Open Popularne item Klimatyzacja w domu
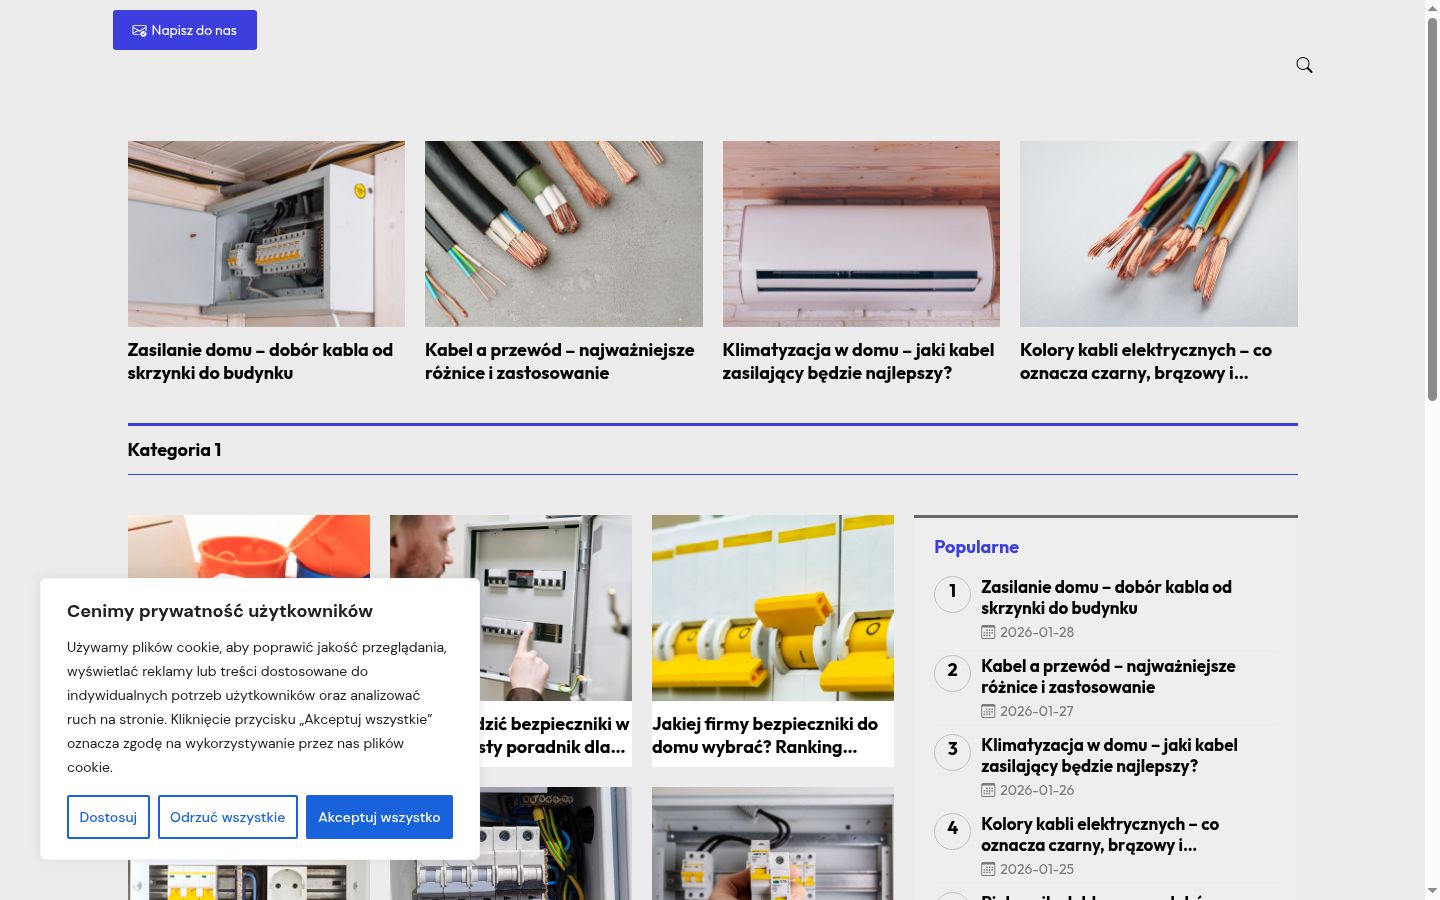This screenshot has height=900, width=1440. [x=1109, y=755]
